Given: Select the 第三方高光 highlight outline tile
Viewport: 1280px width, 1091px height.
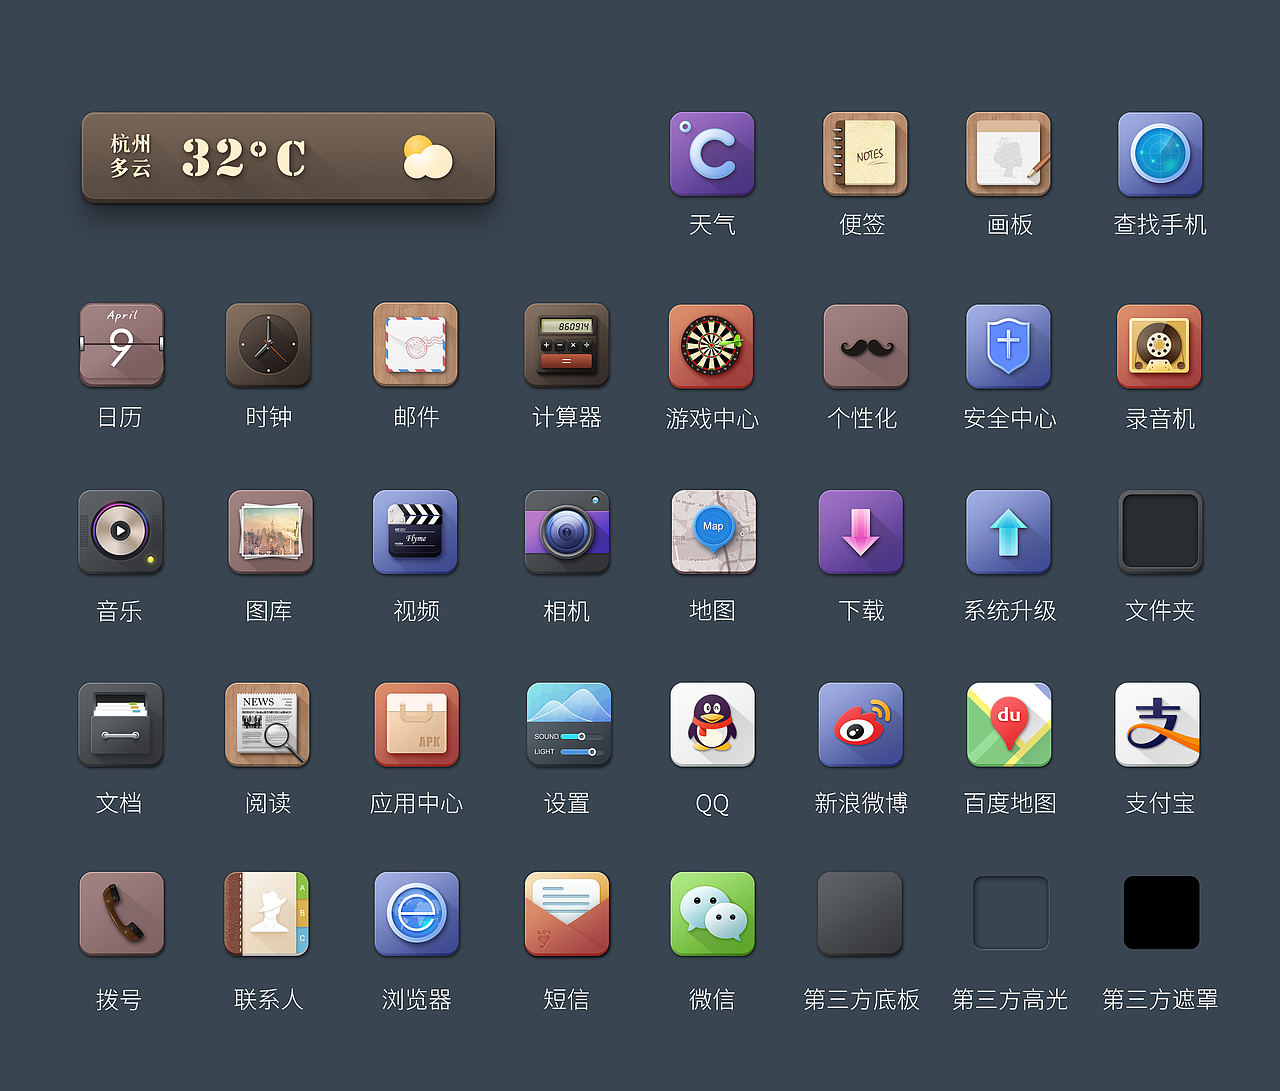Looking at the screenshot, I should point(1011,913).
